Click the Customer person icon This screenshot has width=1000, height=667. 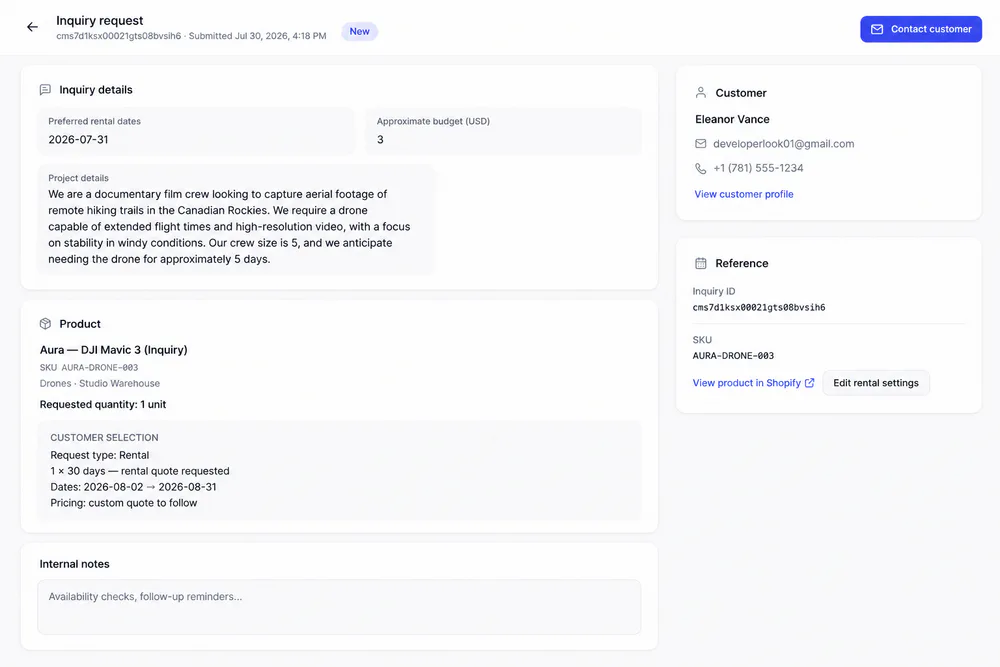[x=701, y=93]
